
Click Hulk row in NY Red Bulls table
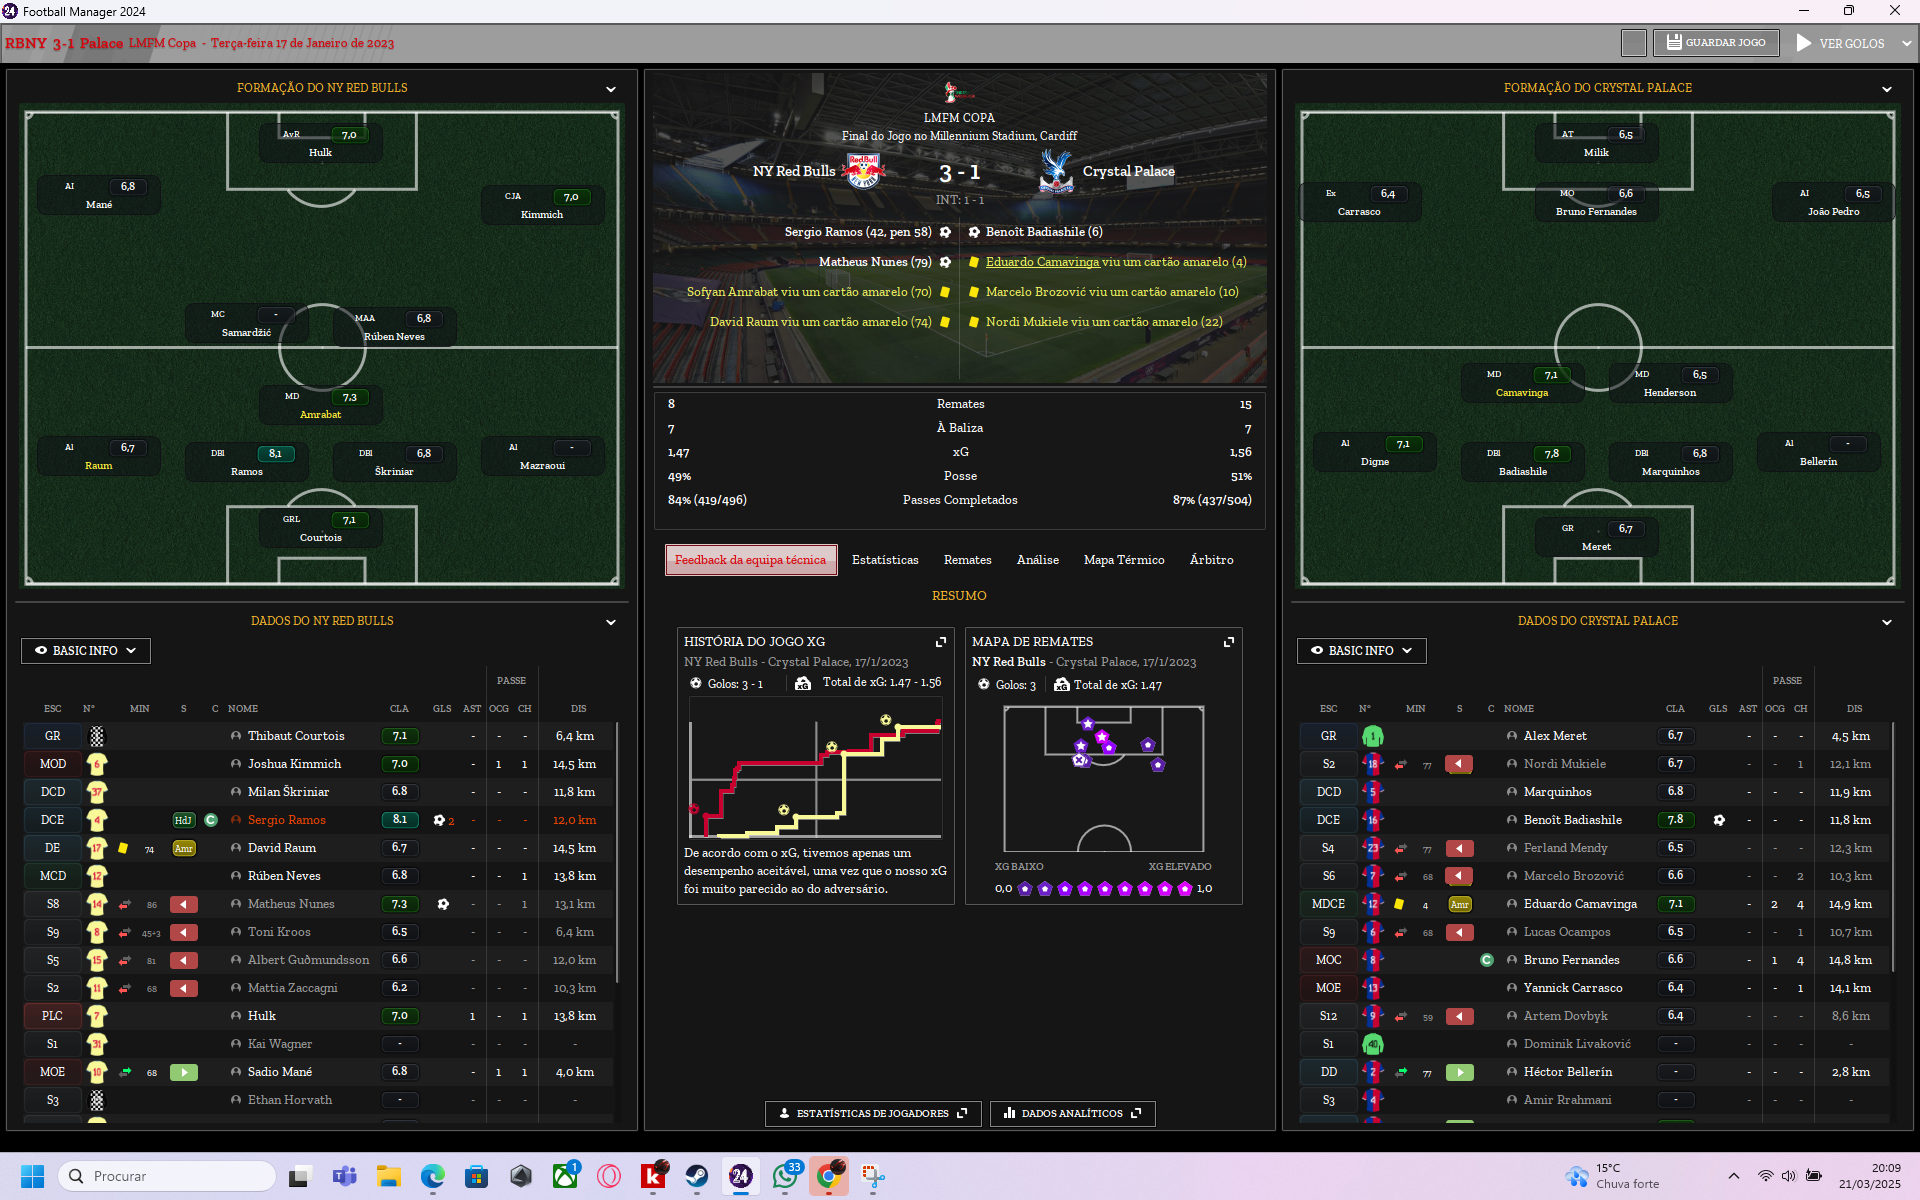[x=318, y=1016]
